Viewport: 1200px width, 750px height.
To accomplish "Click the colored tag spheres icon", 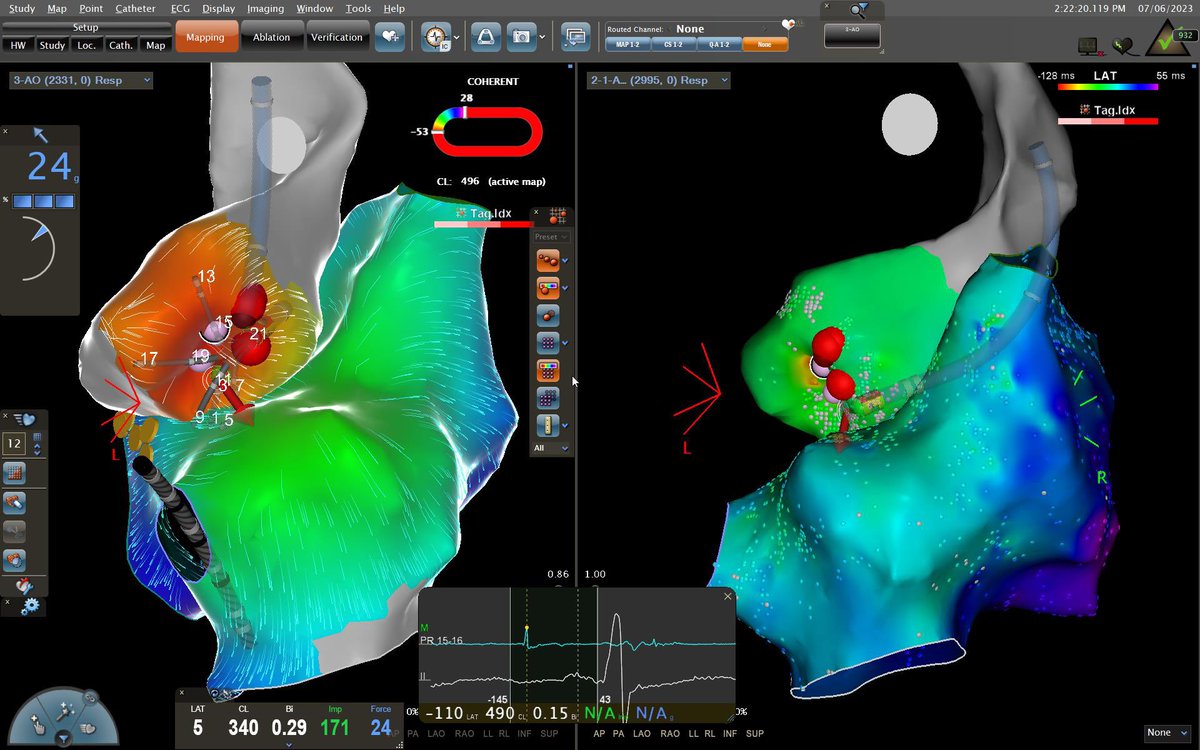I will (547, 289).
